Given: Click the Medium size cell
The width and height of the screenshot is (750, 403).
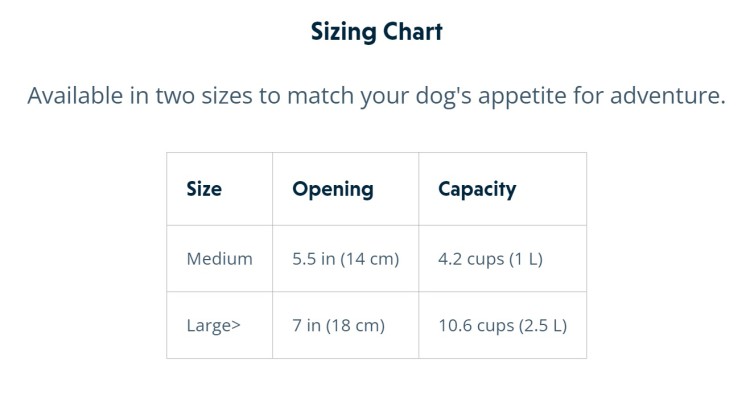Looking at the screenshot, I should (x=220, y=259).
